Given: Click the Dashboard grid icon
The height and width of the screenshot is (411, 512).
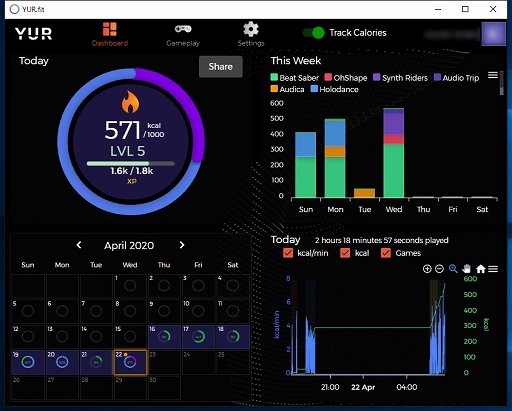Looking at the screenshot, I should 110,29.
